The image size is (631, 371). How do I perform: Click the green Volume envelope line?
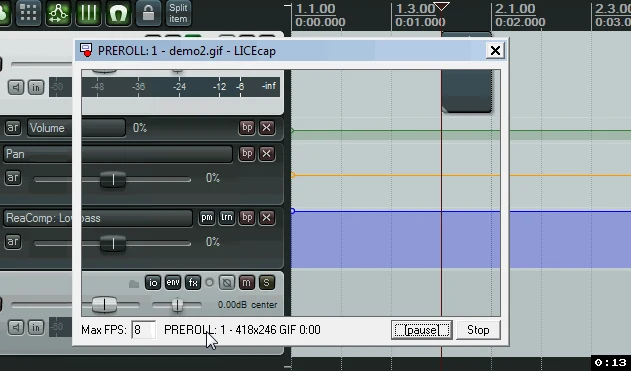click(x=461, y=131)
